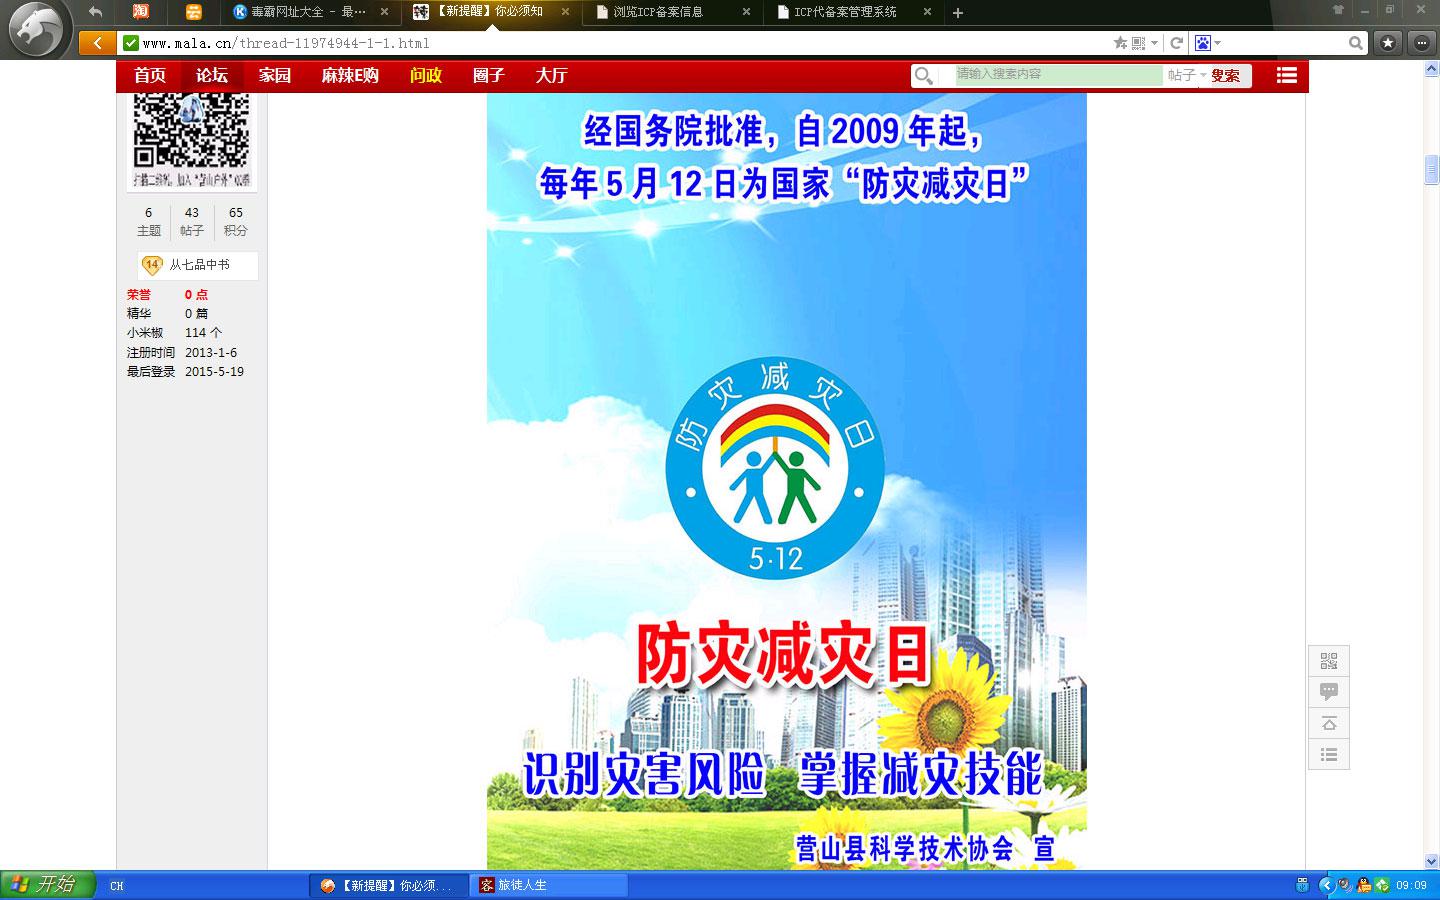Viewport: 1440px width, 900px height.
Task: Open the browser more-options ellipsis button
Action: pyautogui.click(x=1422, y=43)
